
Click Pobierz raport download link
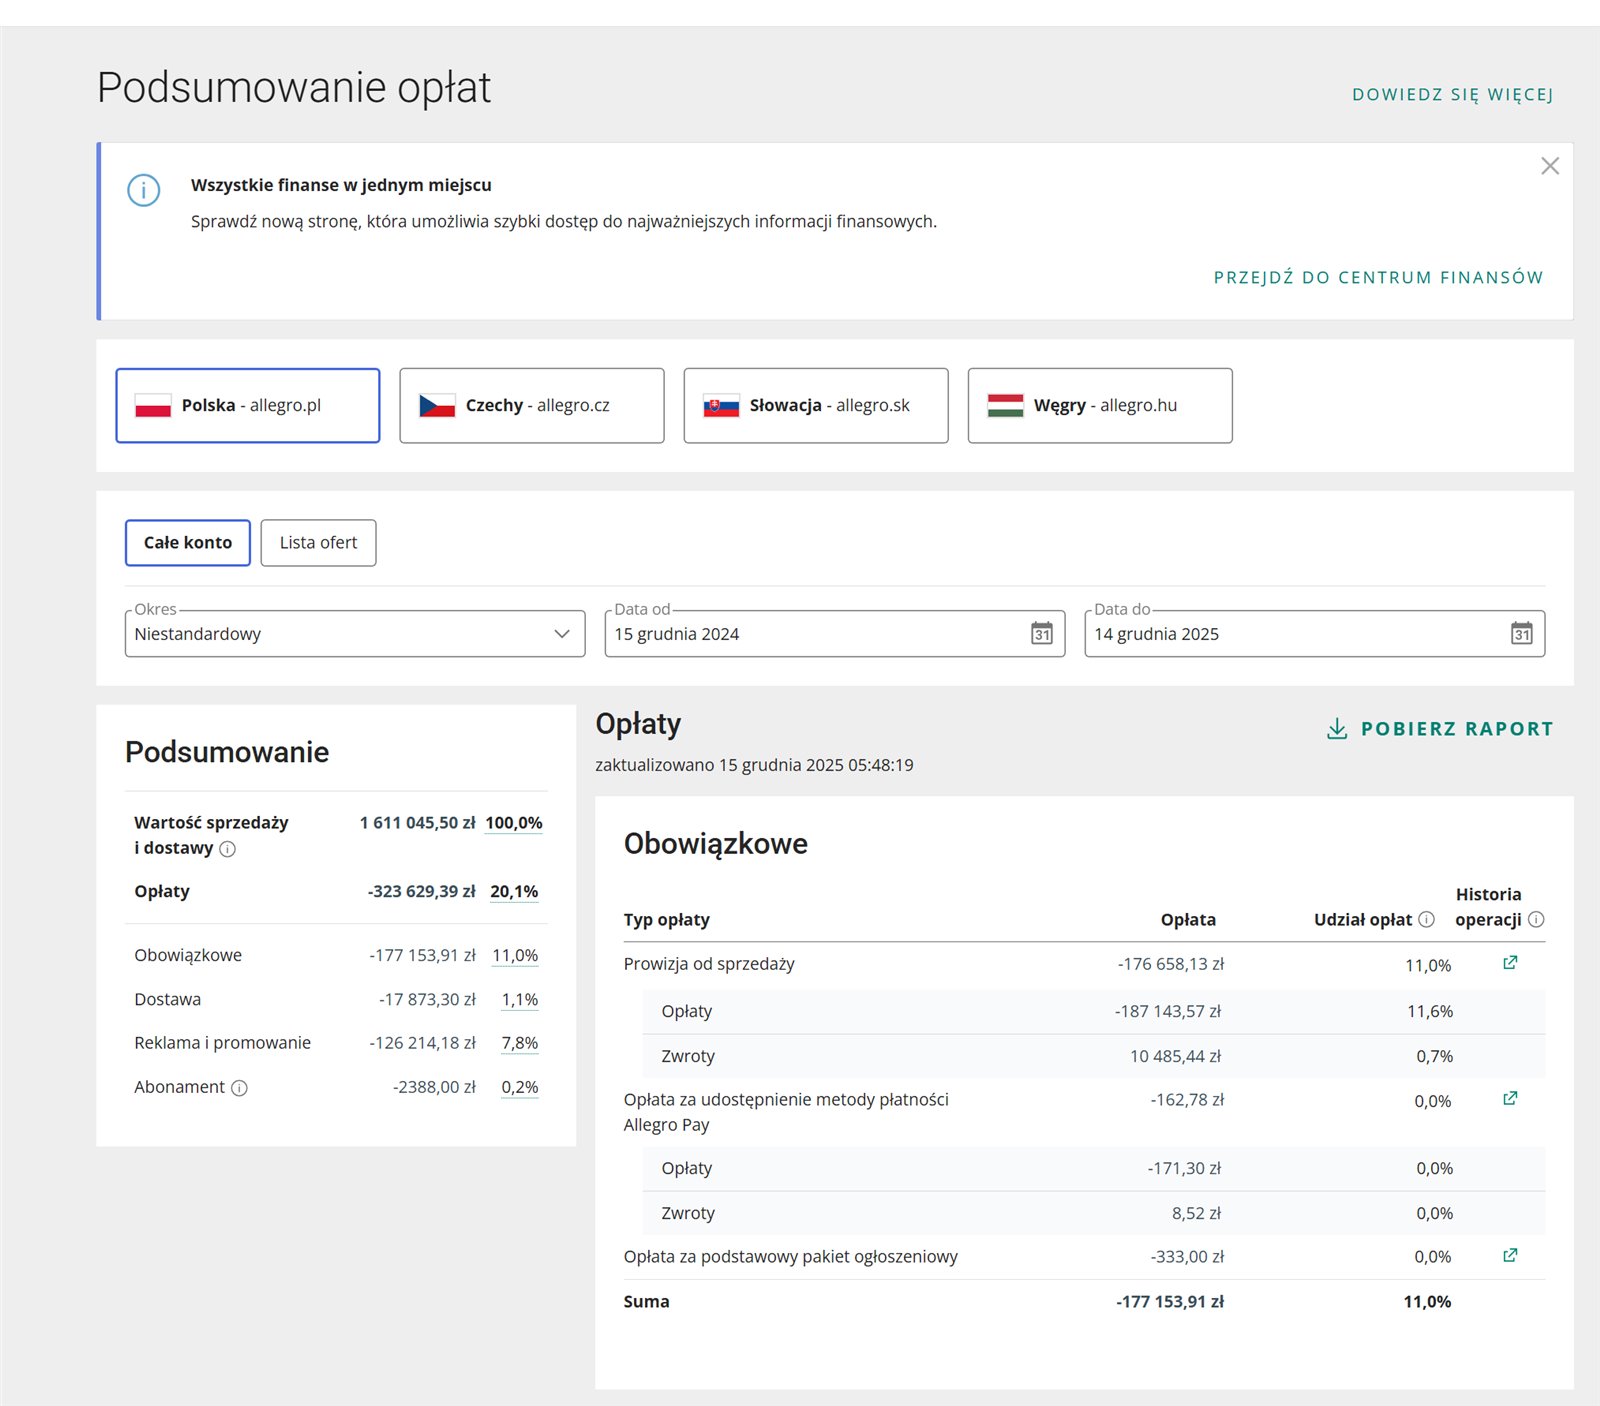tap(1440, 729)
